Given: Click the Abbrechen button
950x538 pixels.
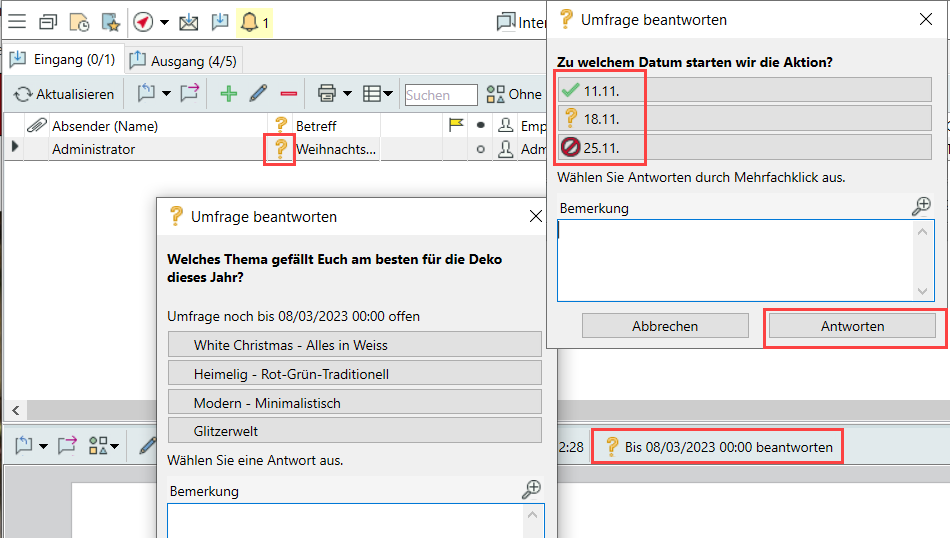Looking at the screenshot, I should (x=665, y=326).
